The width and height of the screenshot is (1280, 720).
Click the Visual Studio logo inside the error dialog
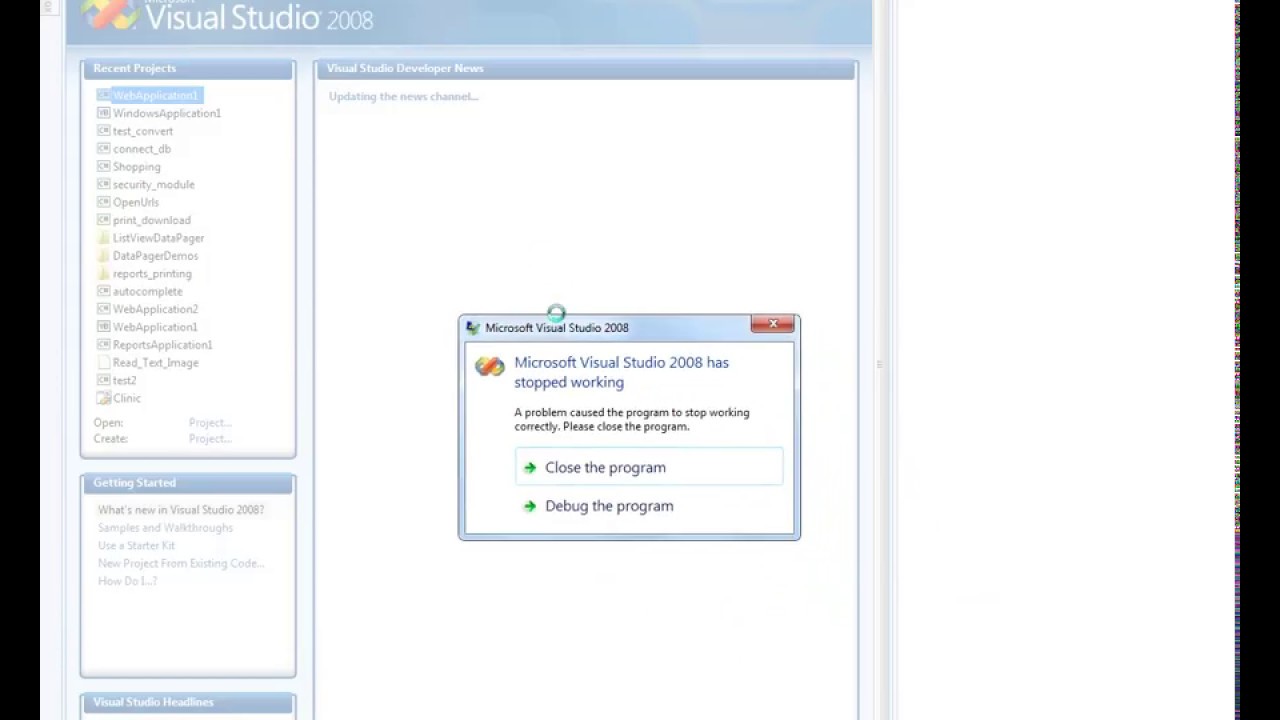tap(490, 366)
